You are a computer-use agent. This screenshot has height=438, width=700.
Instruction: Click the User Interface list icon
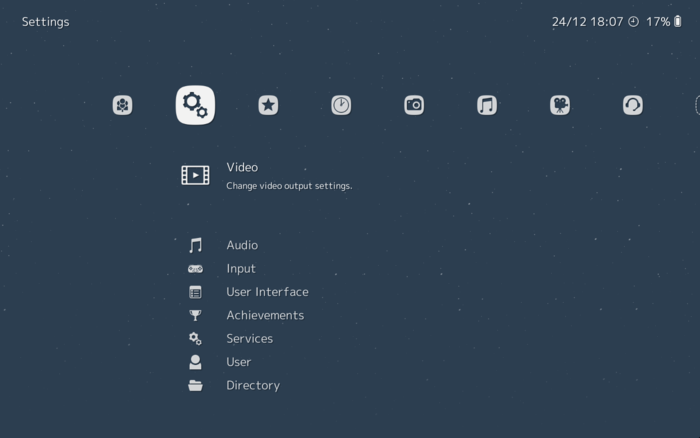[195, 292]
